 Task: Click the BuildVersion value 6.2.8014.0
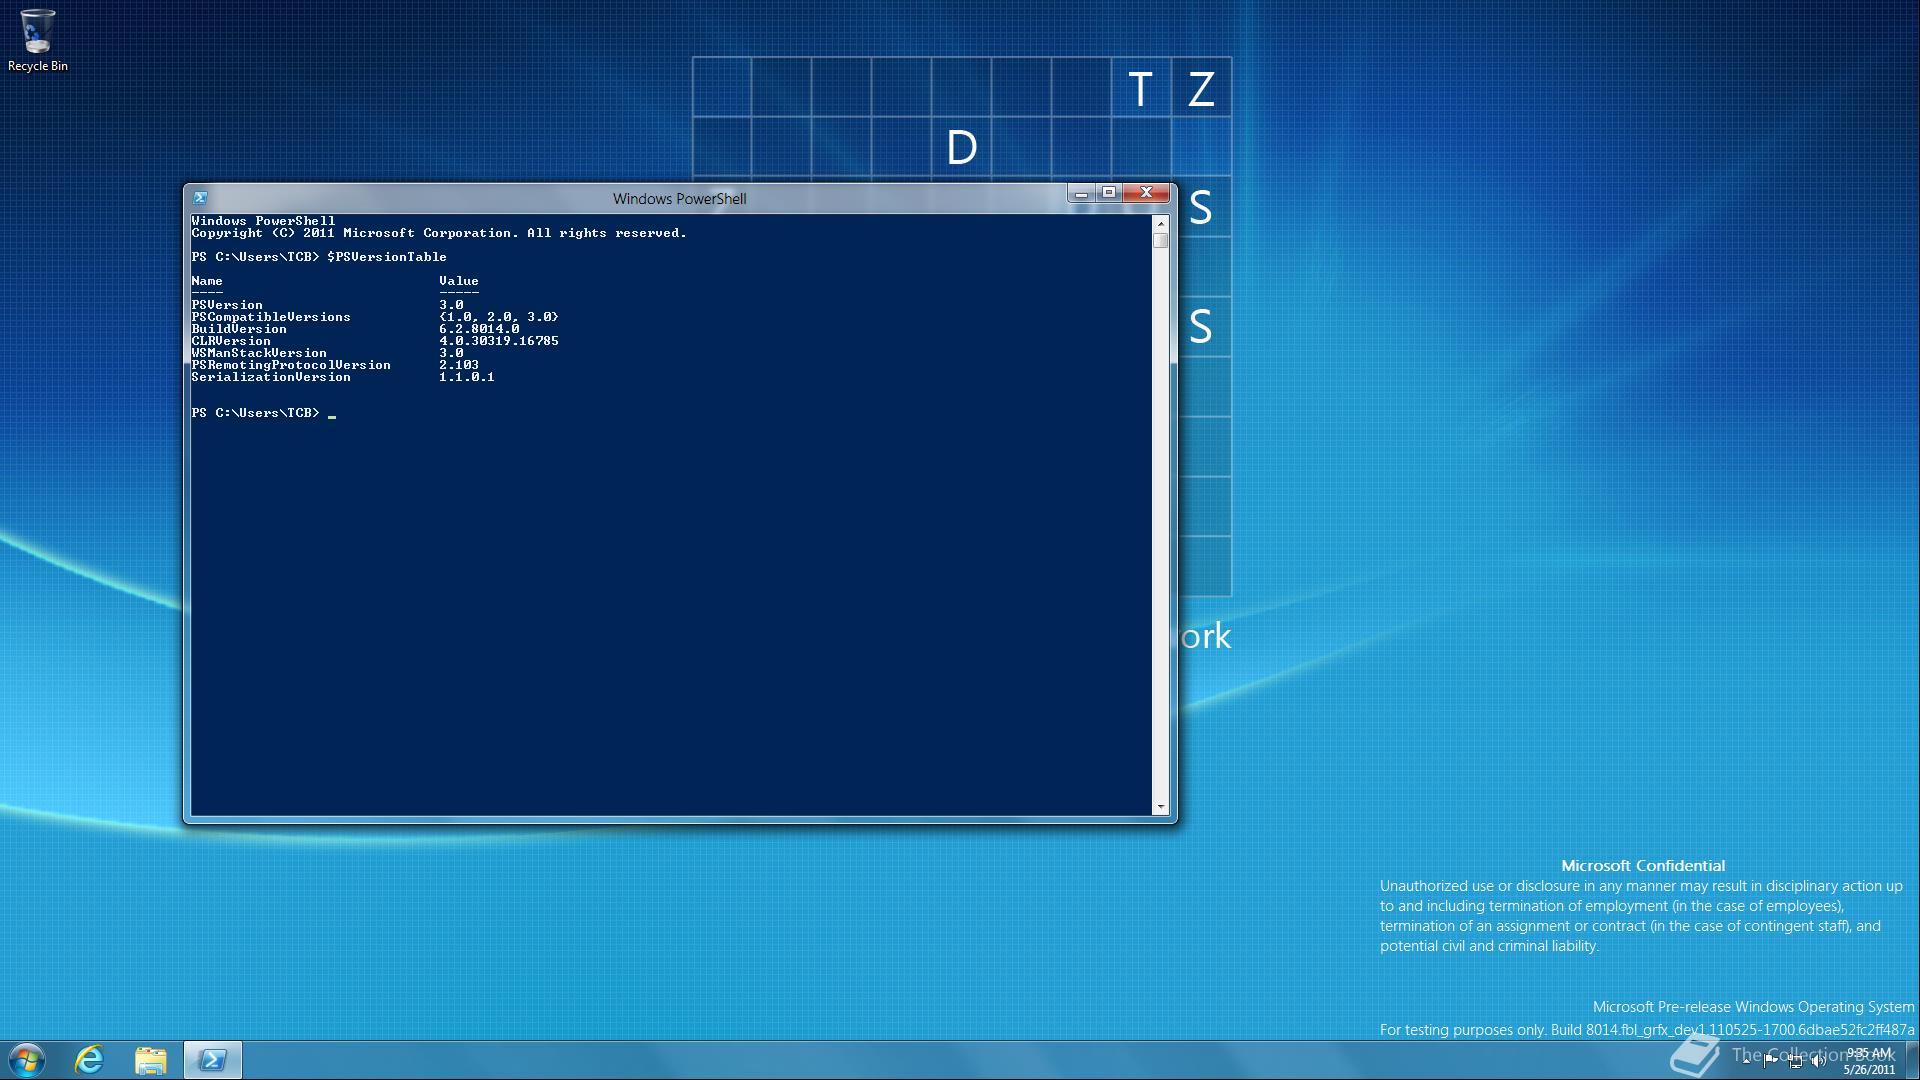point(479,329)
